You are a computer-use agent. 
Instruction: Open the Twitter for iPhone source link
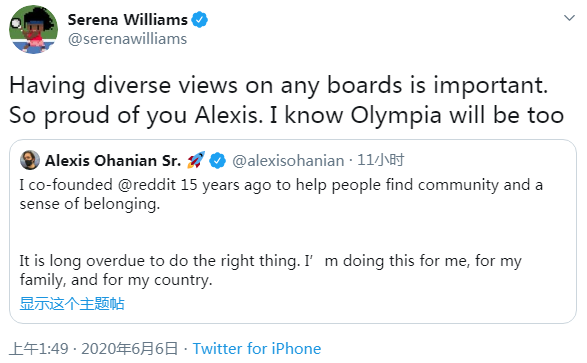257,348
